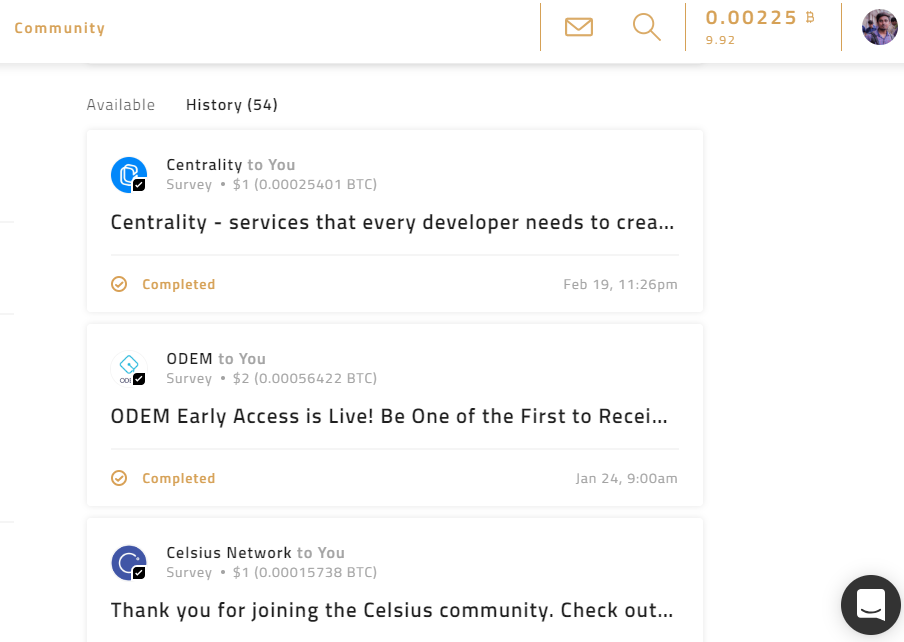The width and height of the screenshot is (904, 642).
Task: Click the search magnifier icon
Action: pyautogui.click(x=647, y=27)
